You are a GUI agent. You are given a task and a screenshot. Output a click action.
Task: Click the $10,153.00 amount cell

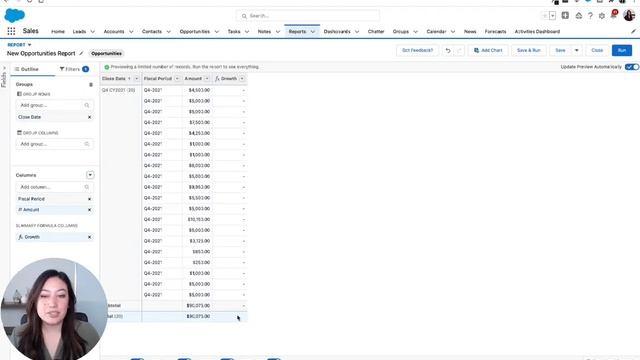[199, 220]
